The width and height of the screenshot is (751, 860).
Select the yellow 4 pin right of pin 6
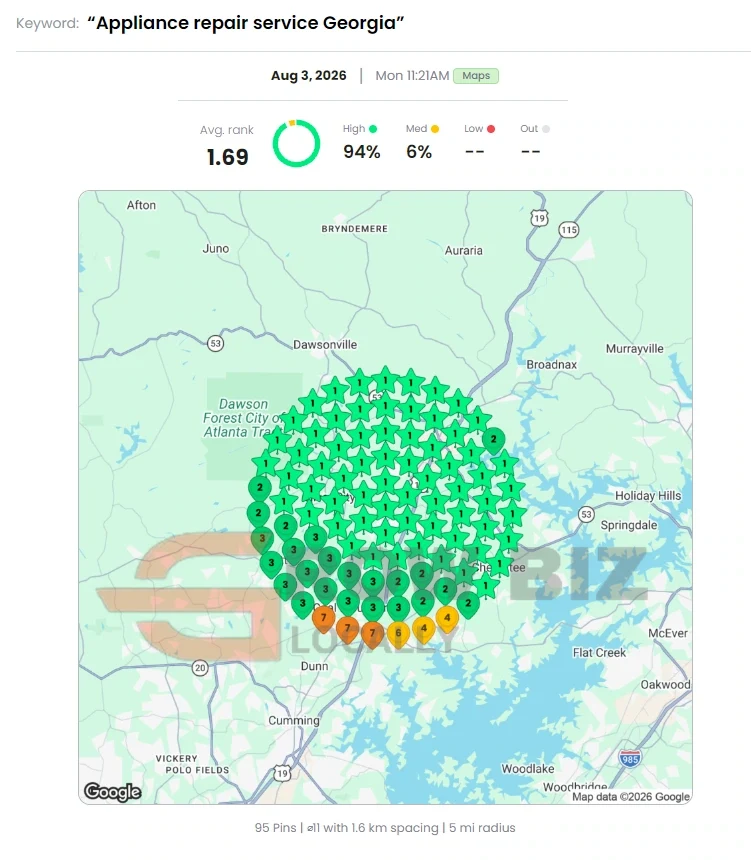tap(424, 630)
